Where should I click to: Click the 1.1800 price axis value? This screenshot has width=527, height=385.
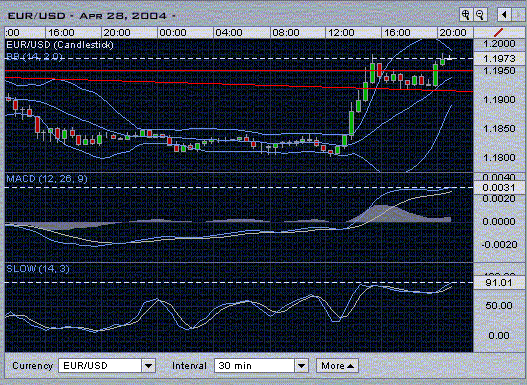(x=499, y=157)
